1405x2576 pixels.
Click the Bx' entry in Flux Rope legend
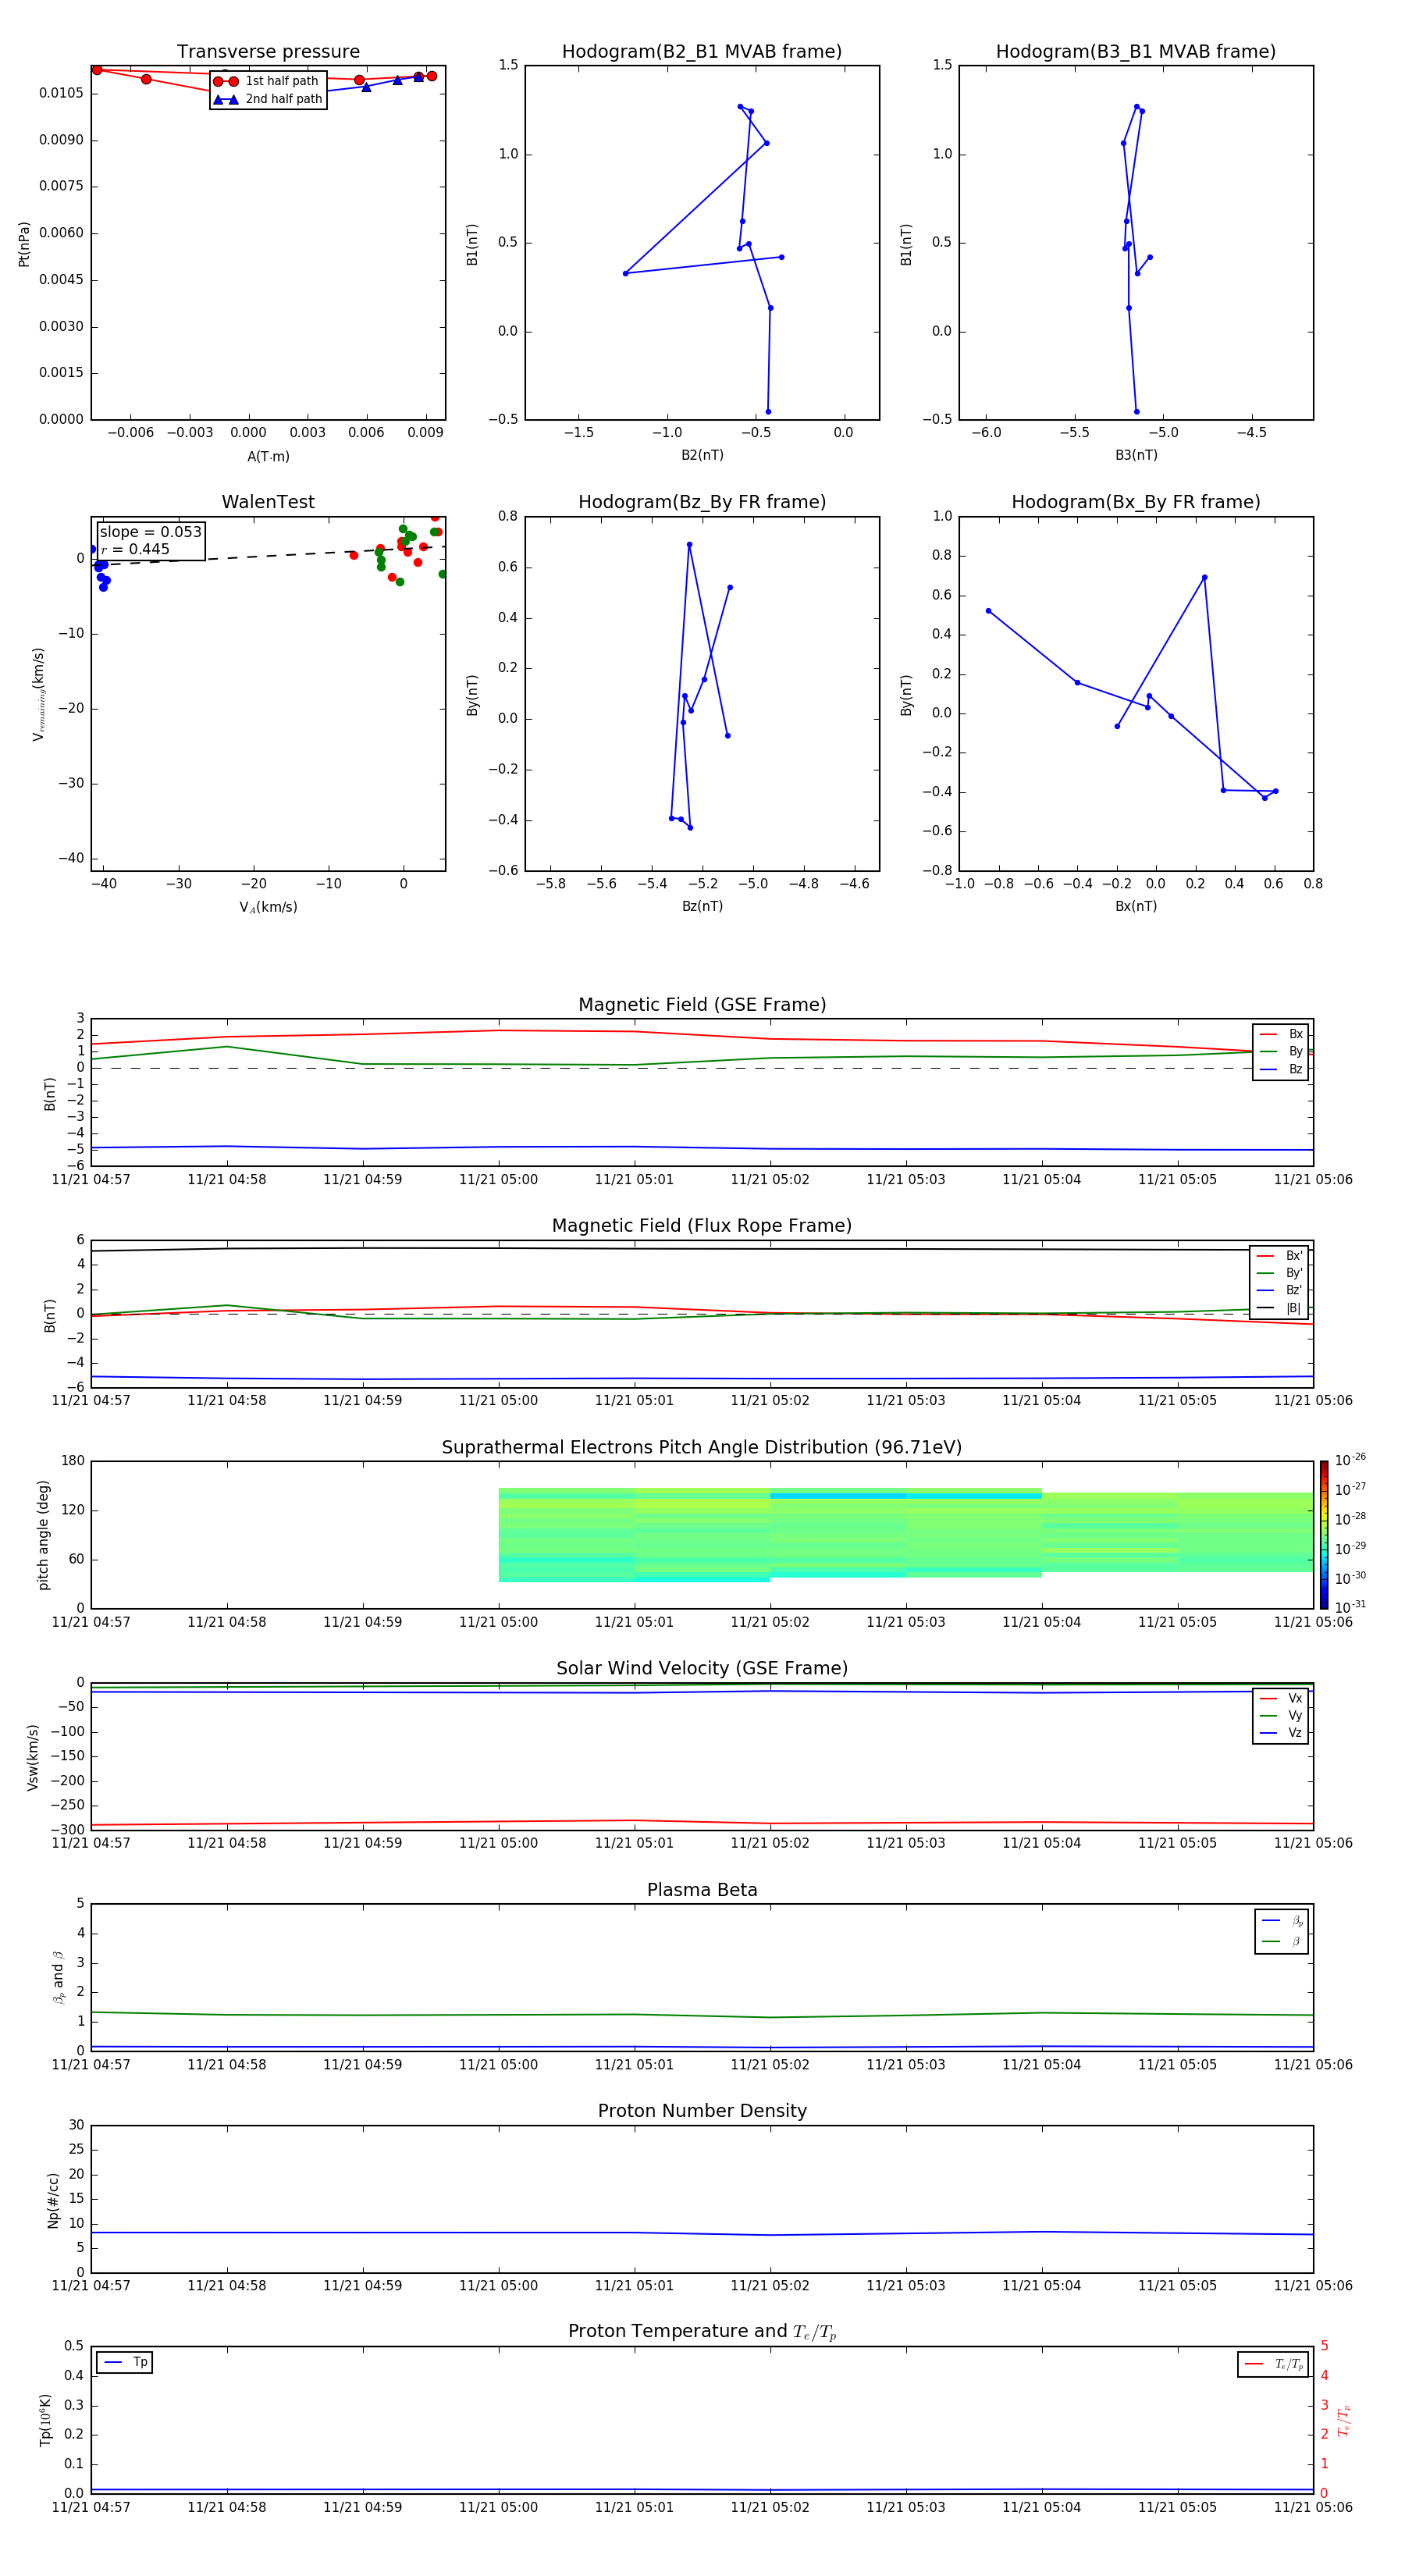[1280, 1256]
